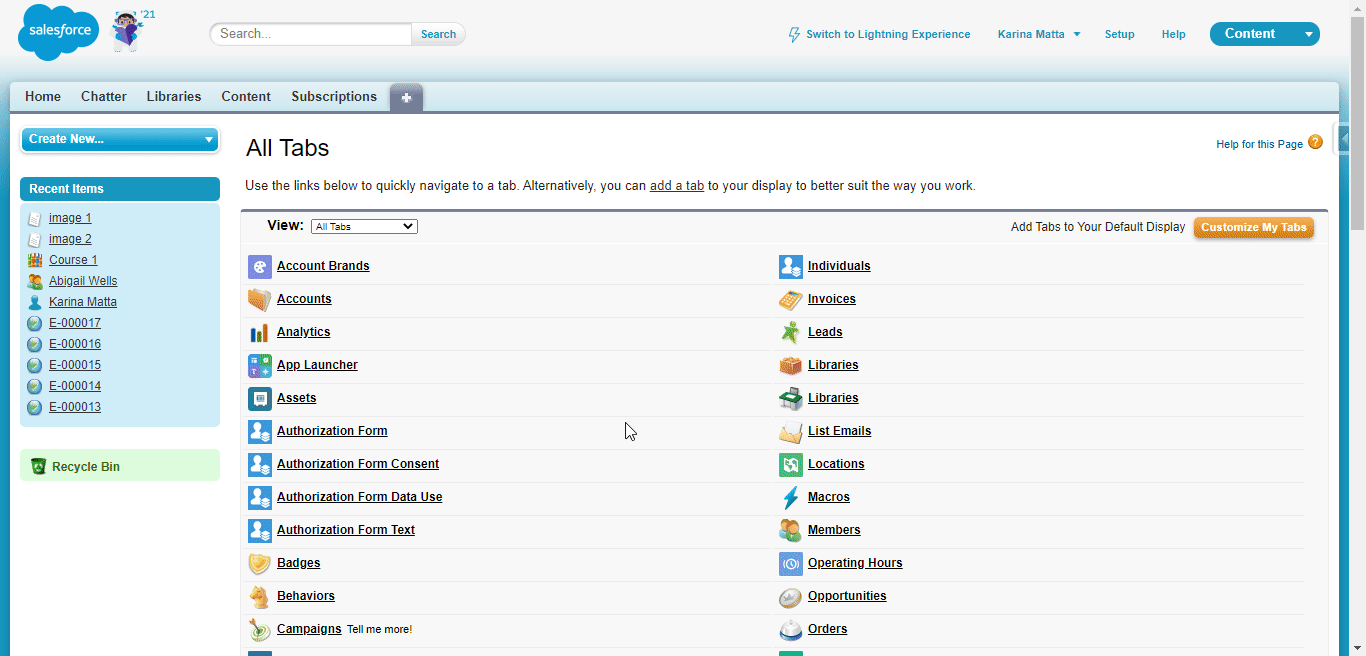This screenshot has height=656, width=1366.
Task: Click the Customize My Tabs button
Action: [x=1254, y=227]
